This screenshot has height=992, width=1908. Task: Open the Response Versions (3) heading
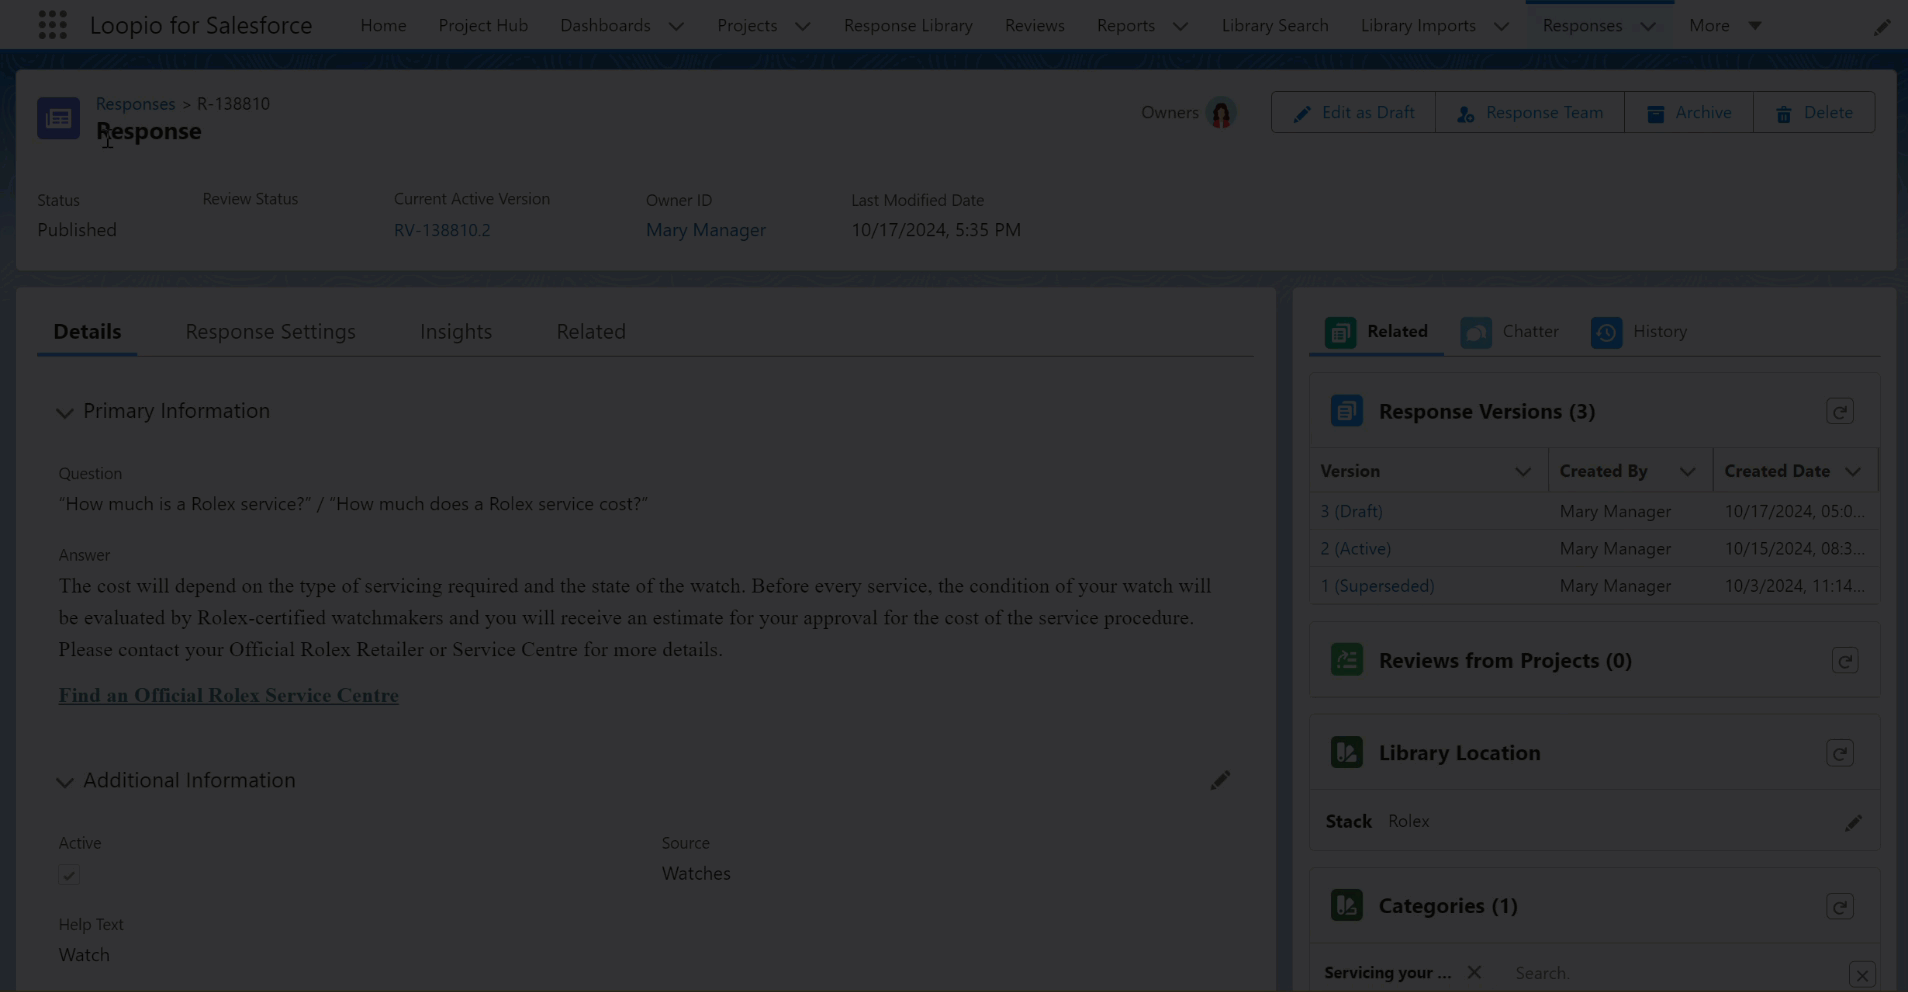click(x=1487, y=412)
